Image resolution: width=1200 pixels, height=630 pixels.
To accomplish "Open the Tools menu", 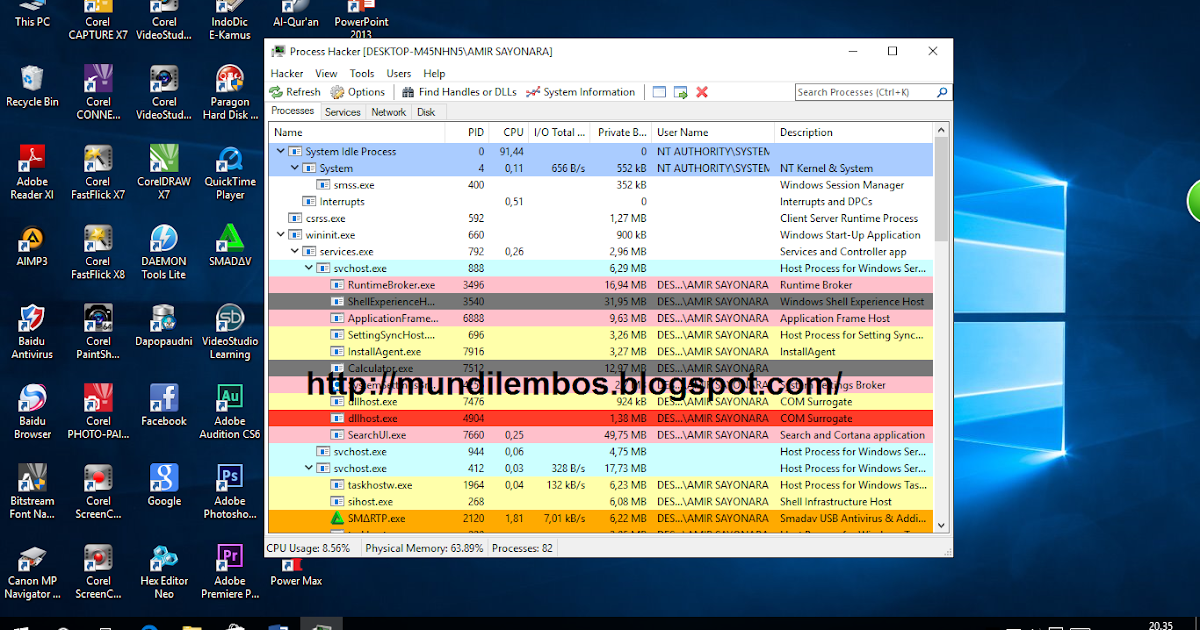I will pyautogui.click(x=362, y=73).
